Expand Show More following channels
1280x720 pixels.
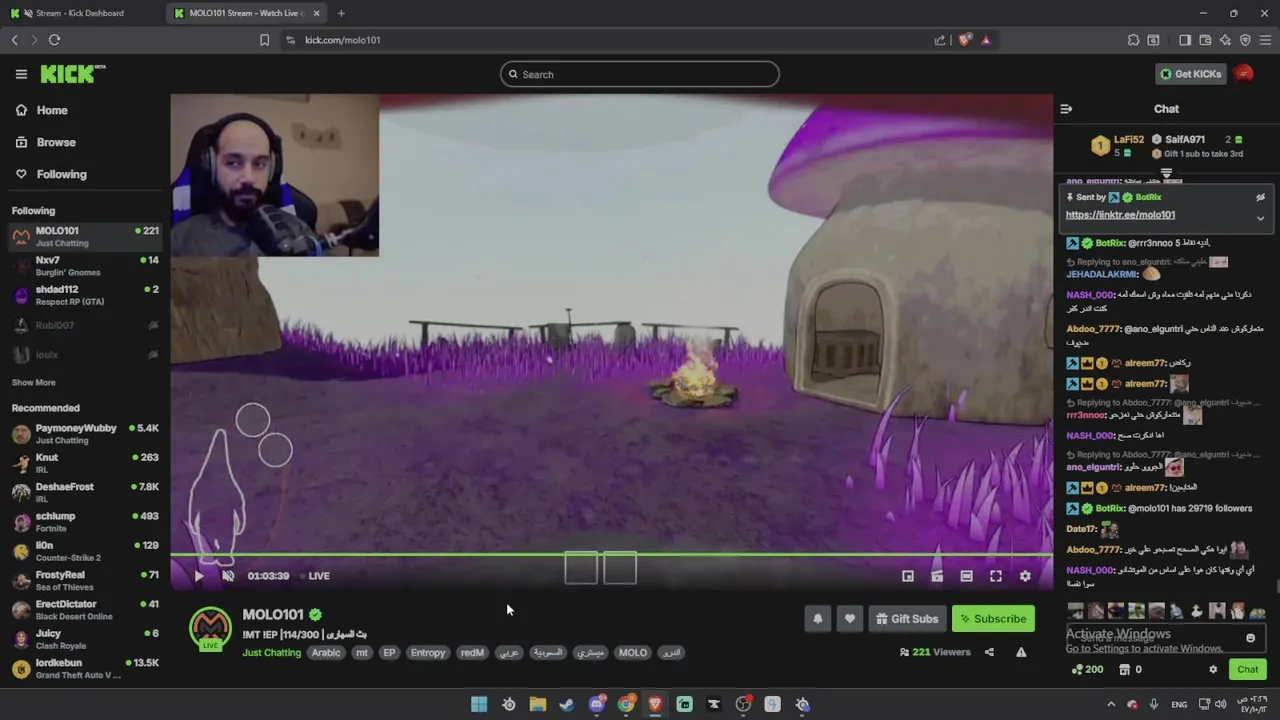pyautogui.click(x=33, y=383)
